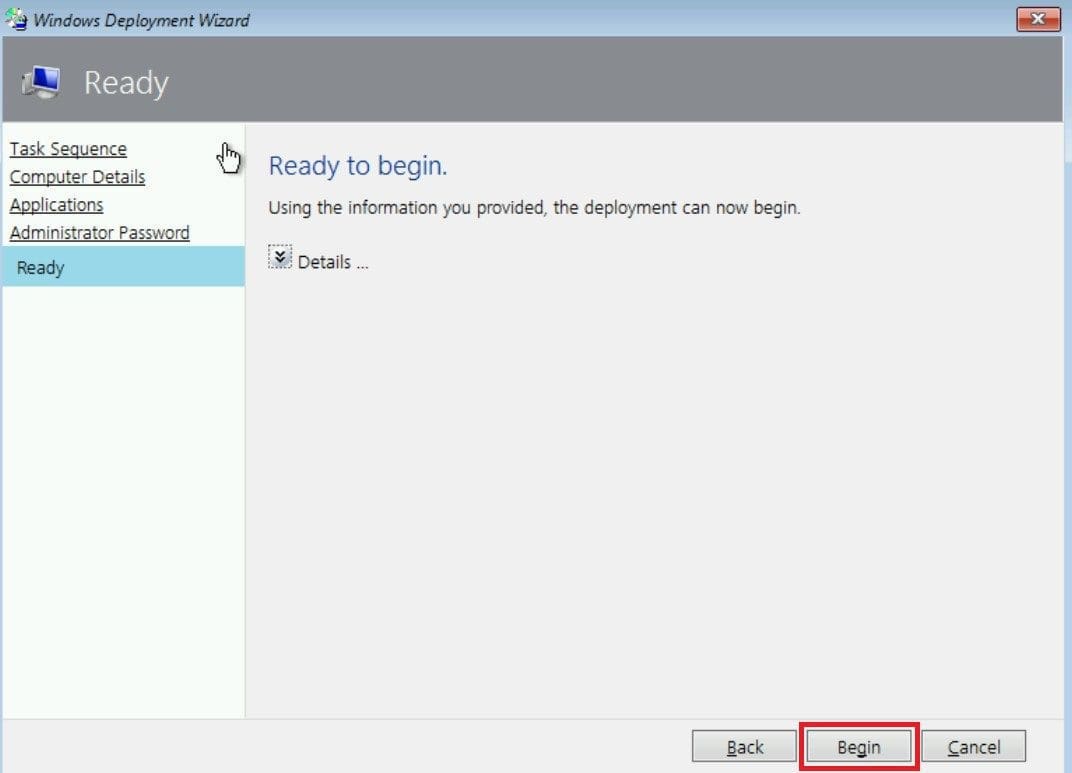This screenshot has width=1072, height=773.
Task: Navigate to the Applications step
Action: coord(56,205)
